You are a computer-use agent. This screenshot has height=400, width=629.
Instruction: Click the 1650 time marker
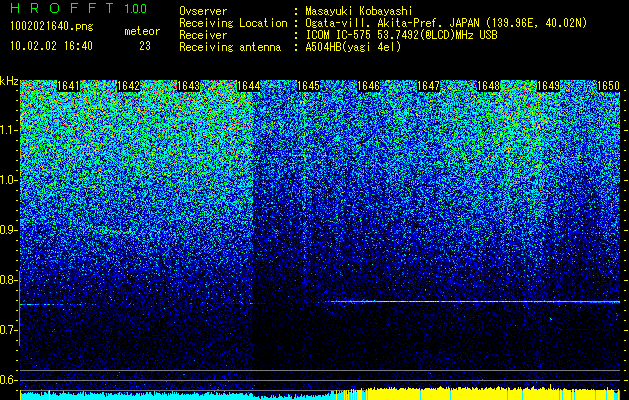tap(609, 86)
